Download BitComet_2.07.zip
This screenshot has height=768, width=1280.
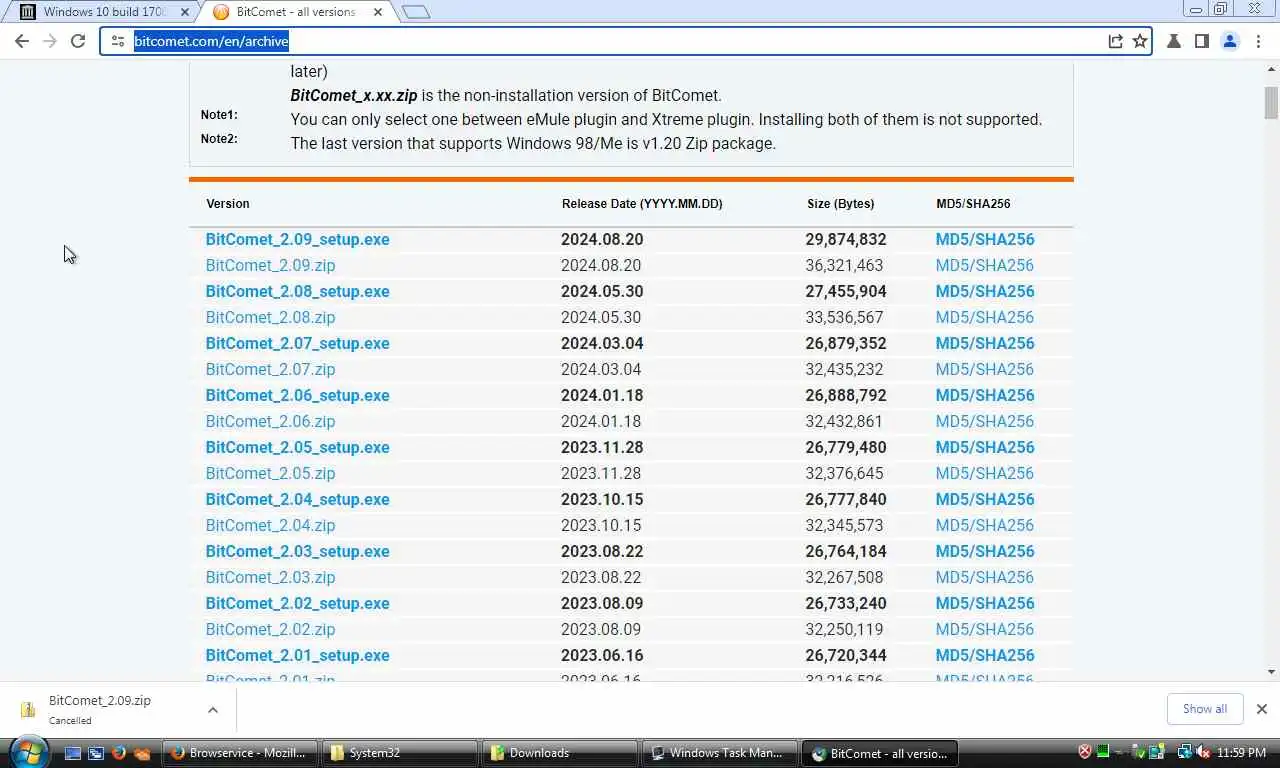coord(270,369)
